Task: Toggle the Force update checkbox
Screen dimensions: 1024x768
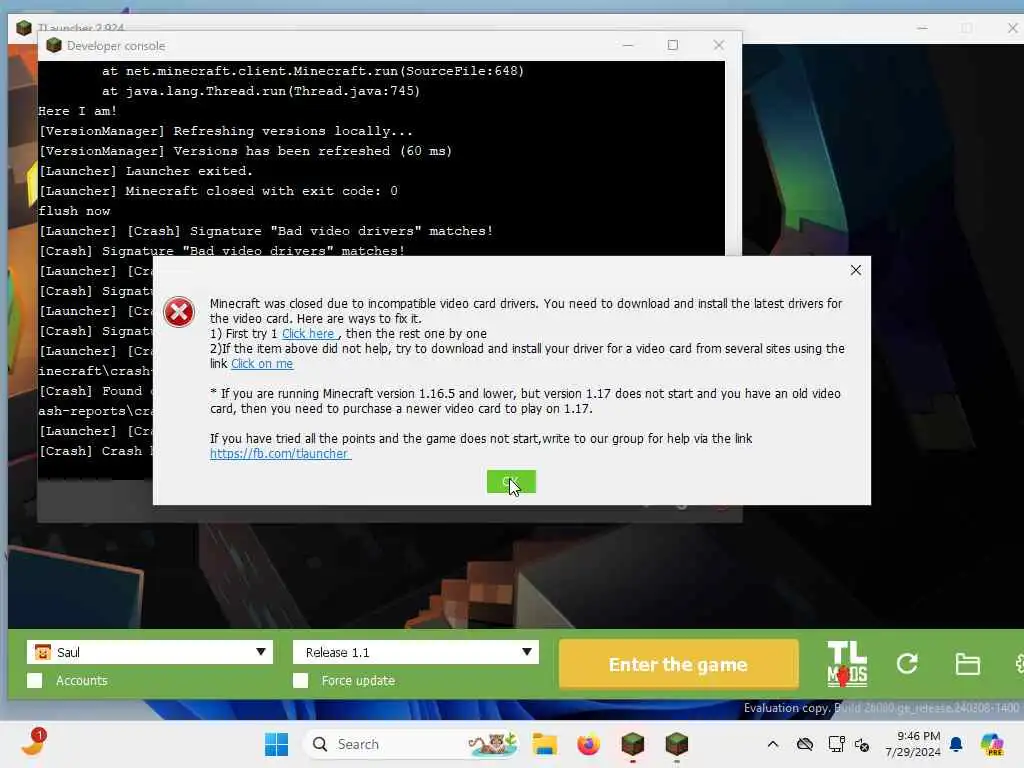Action: [x=300, y=680]
